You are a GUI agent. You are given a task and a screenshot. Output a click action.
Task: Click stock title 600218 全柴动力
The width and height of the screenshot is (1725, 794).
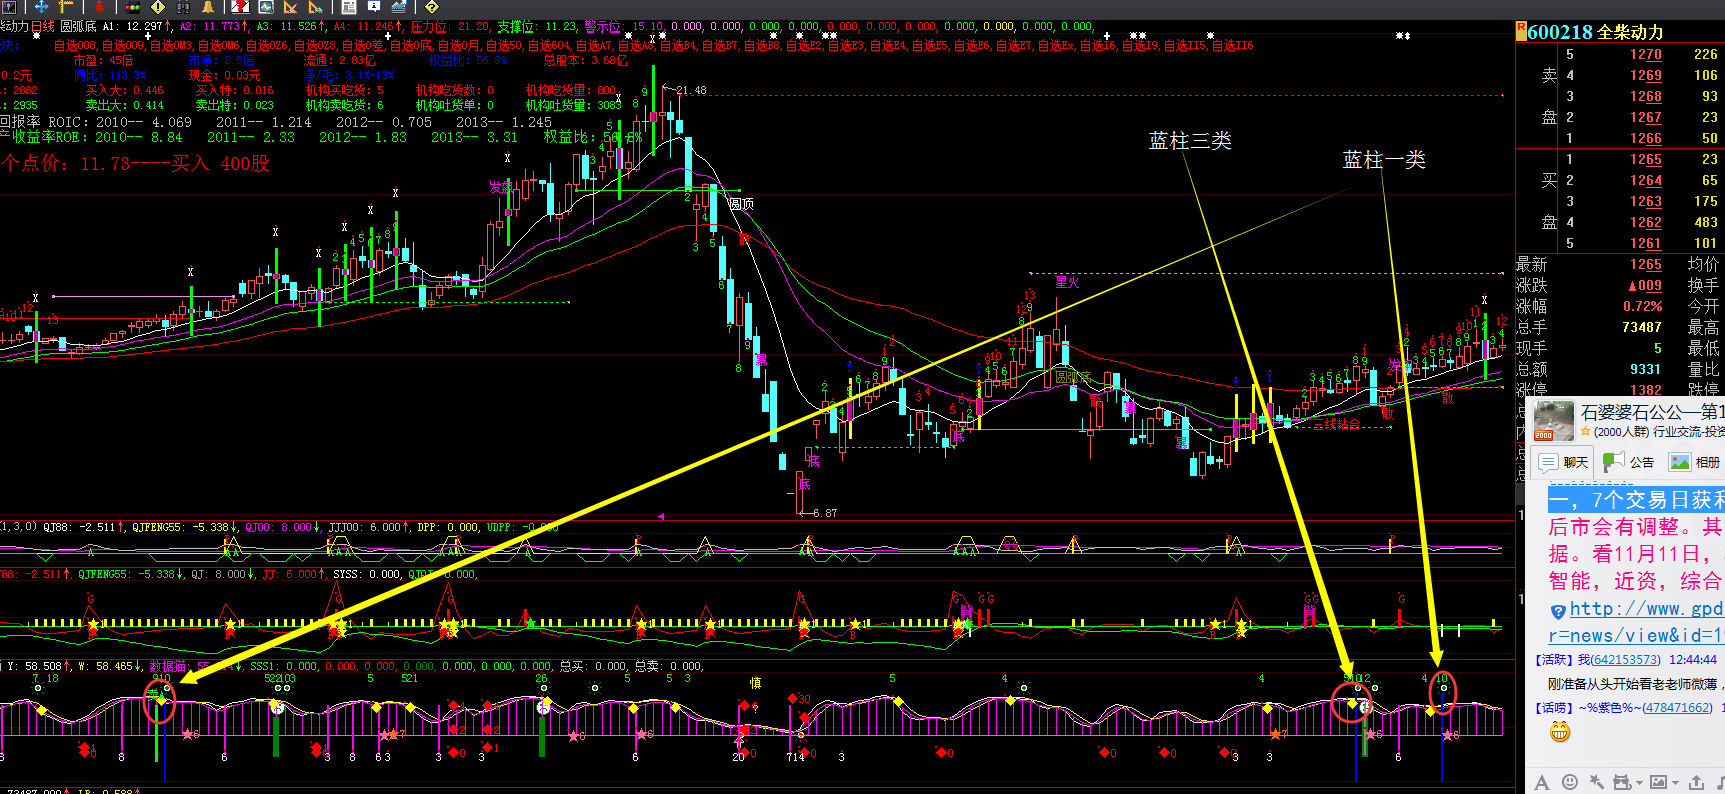point(1595,32)
